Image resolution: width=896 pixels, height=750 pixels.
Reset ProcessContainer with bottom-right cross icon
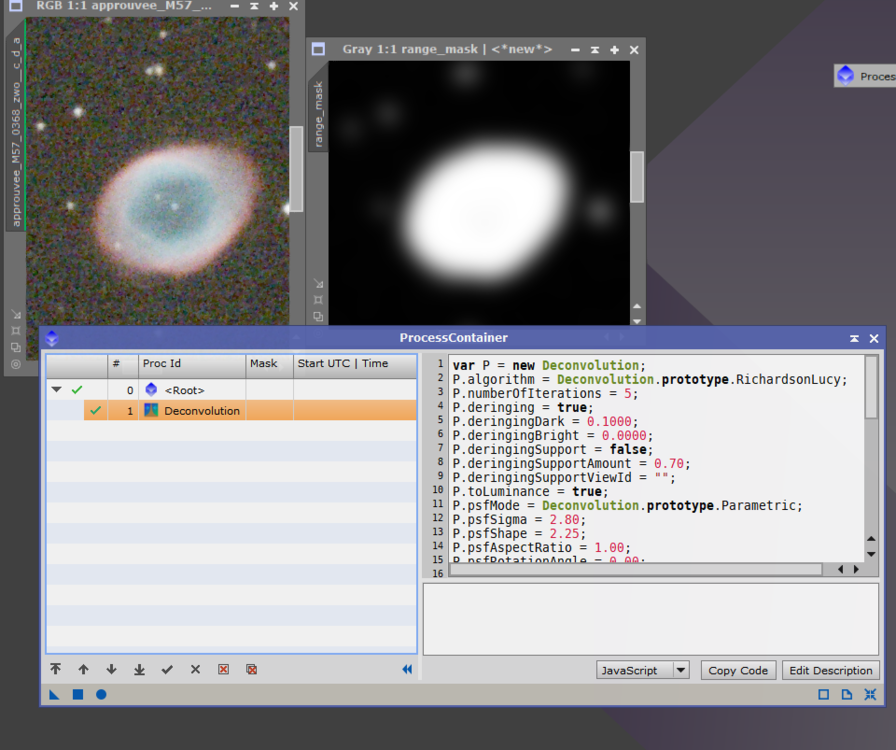pos(870,695)
